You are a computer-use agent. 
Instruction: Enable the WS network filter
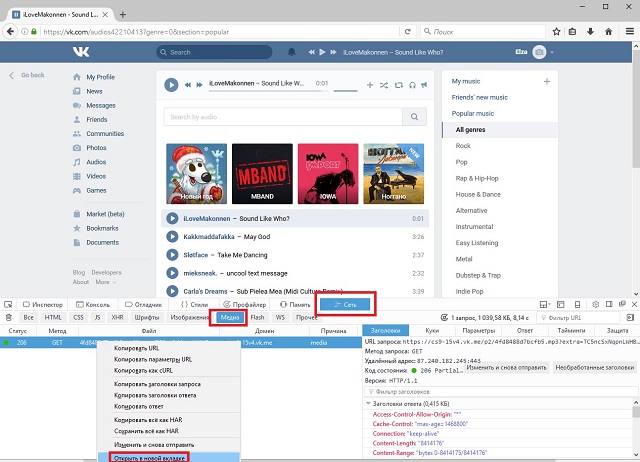280,317
